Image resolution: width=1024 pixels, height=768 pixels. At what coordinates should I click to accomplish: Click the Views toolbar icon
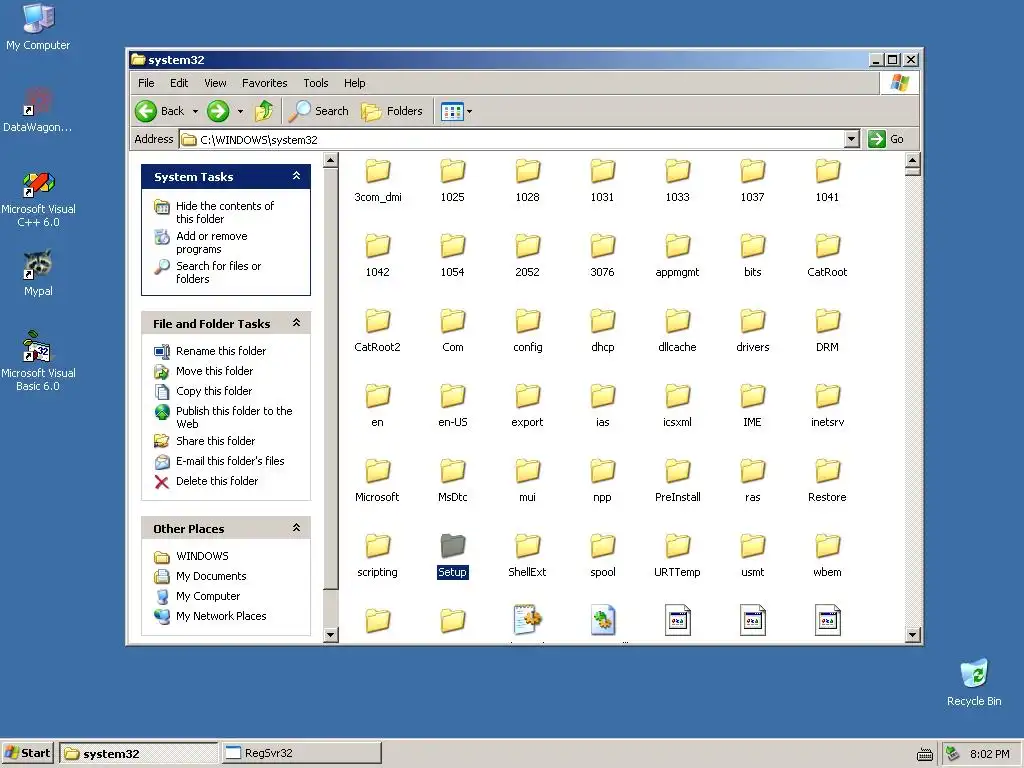pos(452,112)
